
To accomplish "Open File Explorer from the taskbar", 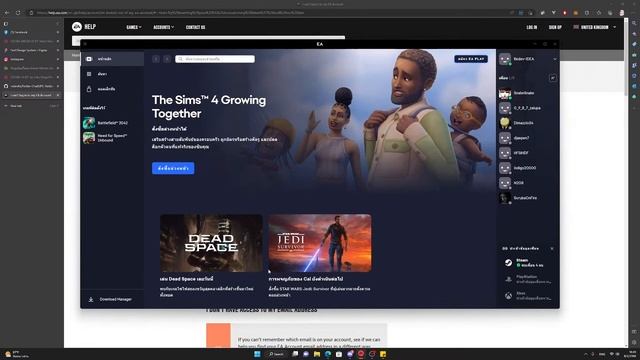I will pos(317,354).
